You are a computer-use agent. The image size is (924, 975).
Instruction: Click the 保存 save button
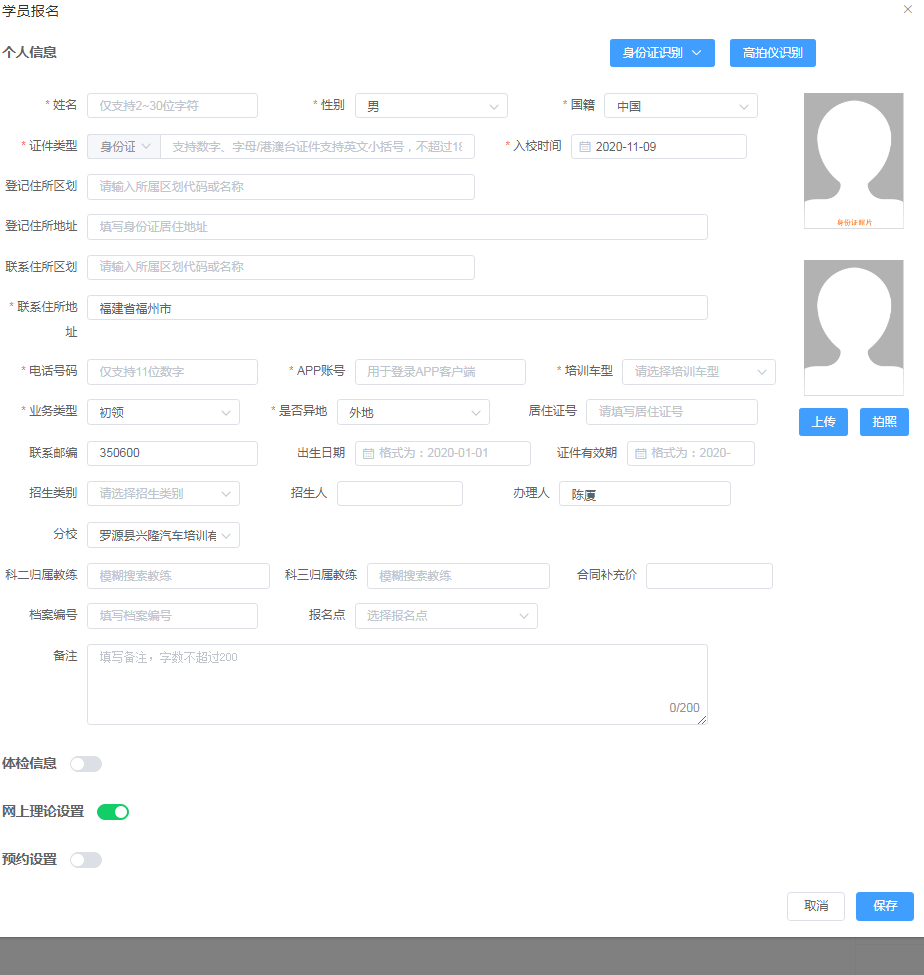pyautogui.click(x=884, y=906)
